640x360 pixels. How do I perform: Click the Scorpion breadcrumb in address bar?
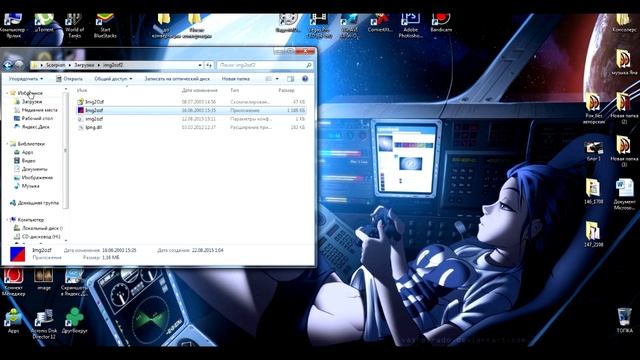point(56,65)
